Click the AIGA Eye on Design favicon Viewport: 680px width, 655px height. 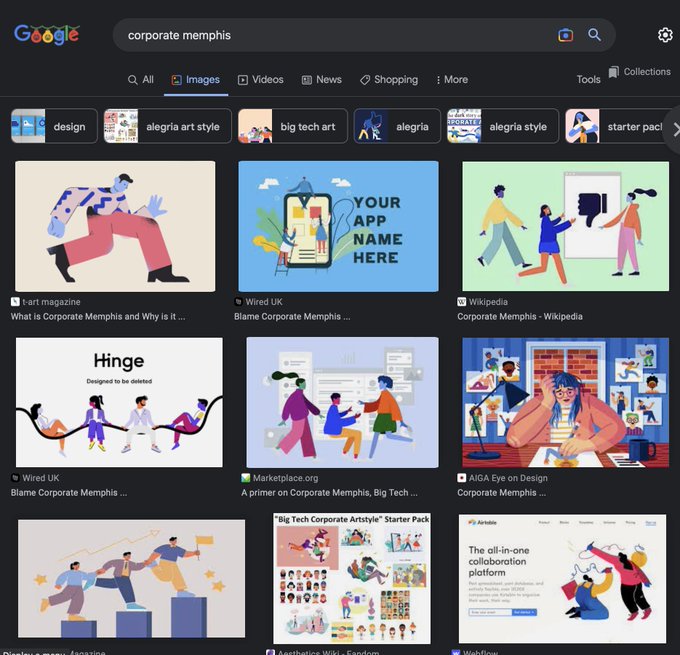pos(461,478)
